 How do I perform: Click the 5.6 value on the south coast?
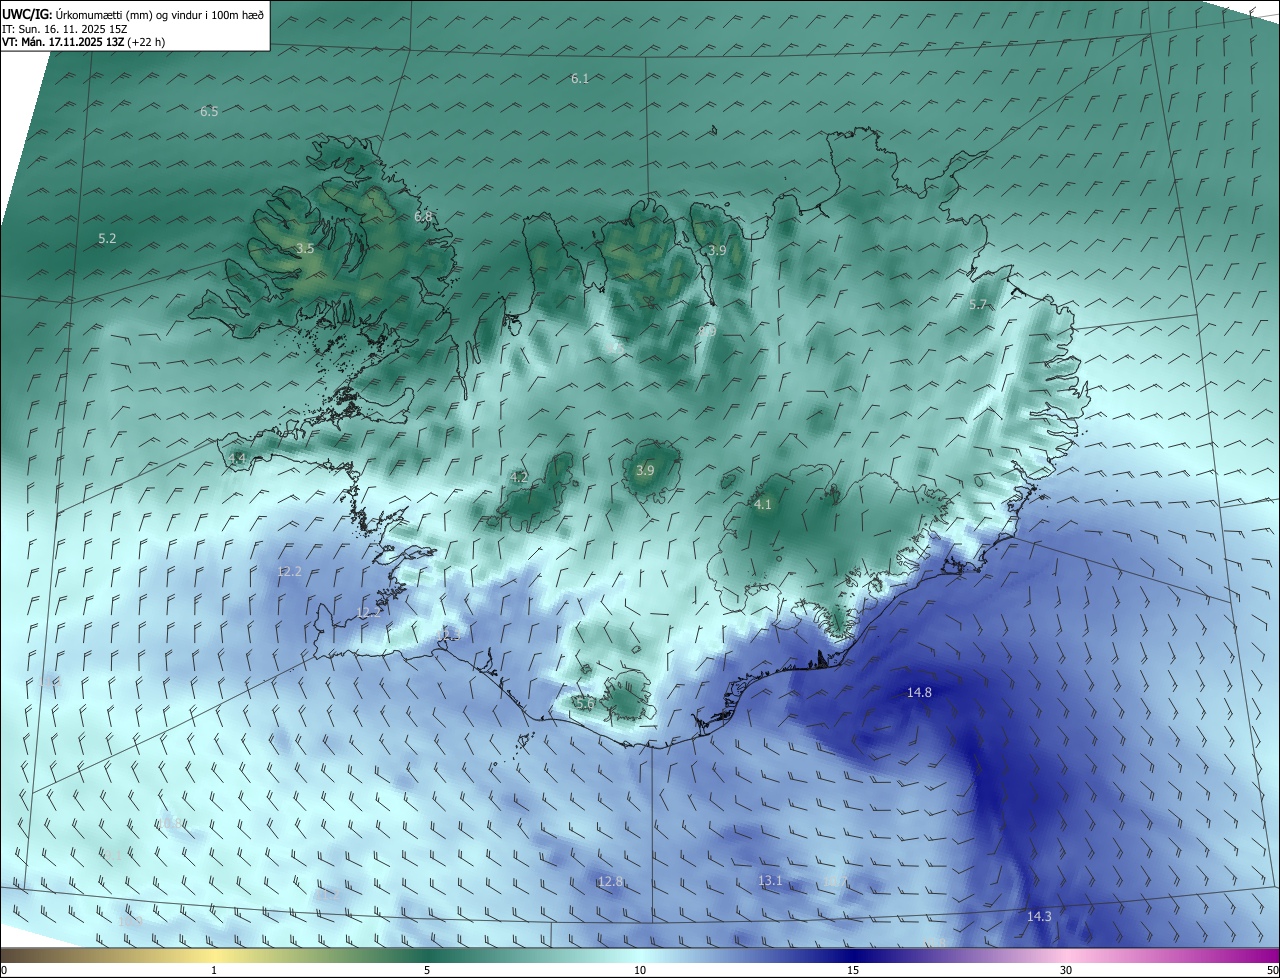586,703
